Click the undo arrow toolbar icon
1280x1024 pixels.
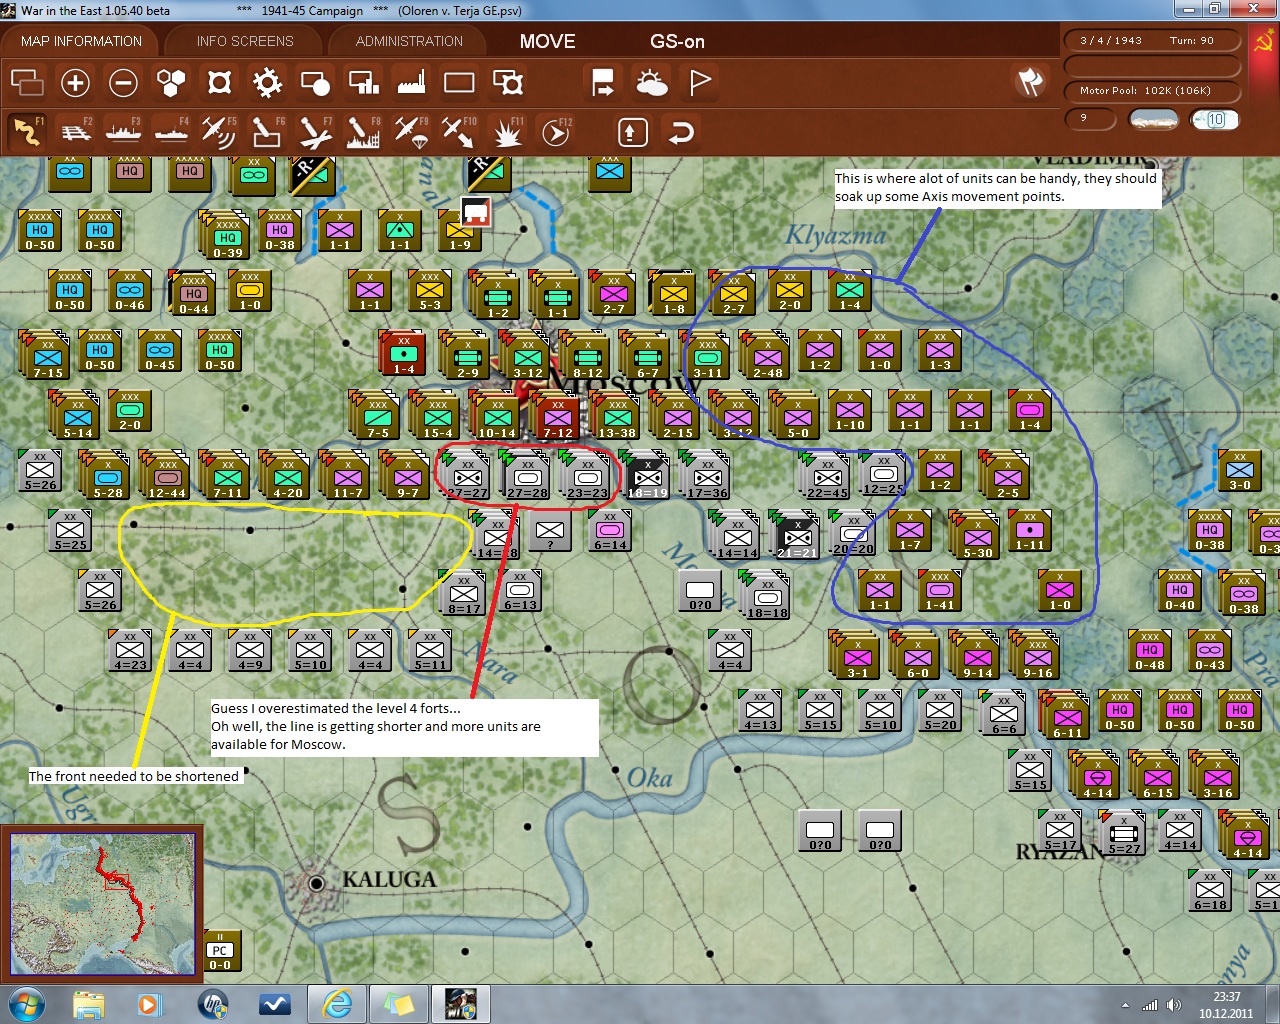(x=681, y=132)
